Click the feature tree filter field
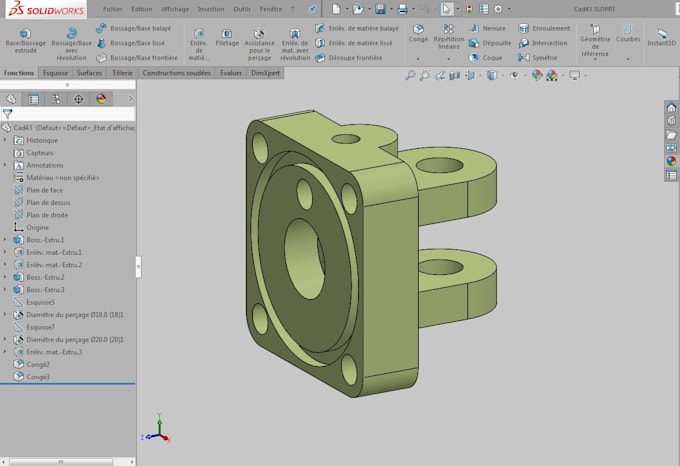This screenshot has height=466, width=680. (x=68, y=114)
